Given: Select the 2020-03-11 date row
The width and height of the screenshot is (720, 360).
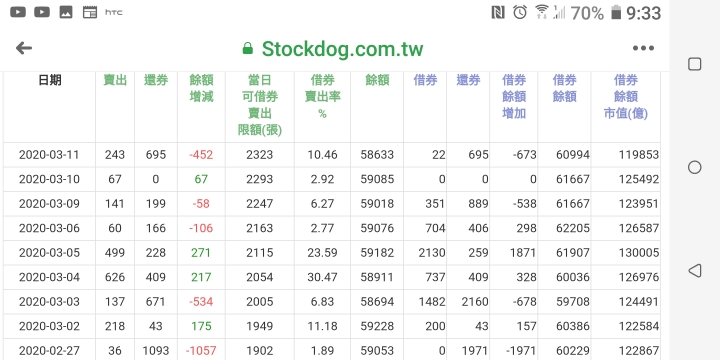Looking at the screenshot, I should 332,155.
